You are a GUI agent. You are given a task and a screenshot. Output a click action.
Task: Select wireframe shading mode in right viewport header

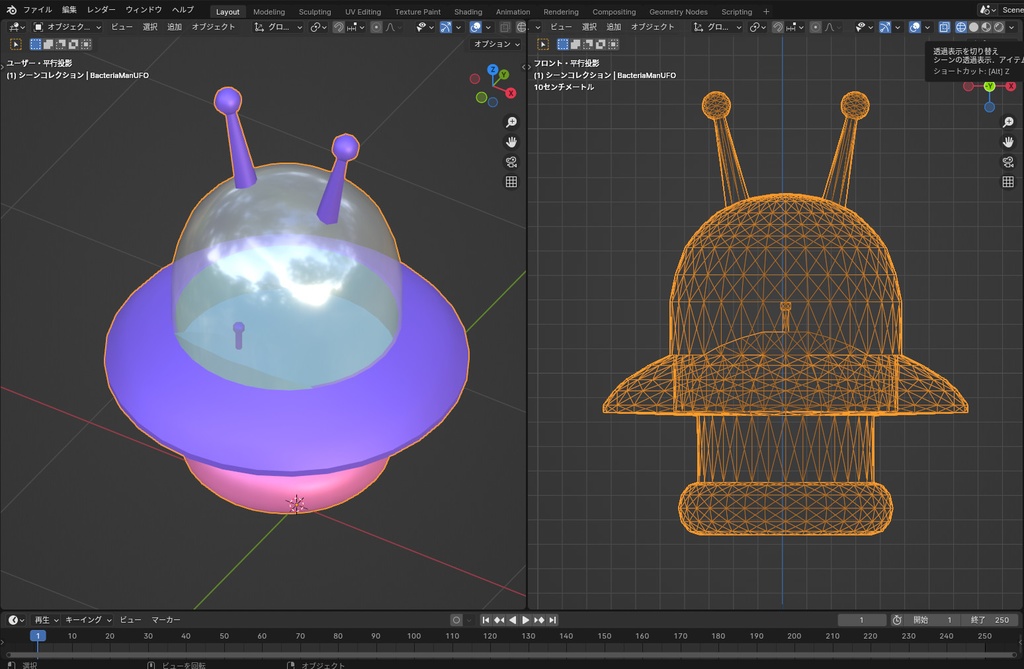(960, 27)
